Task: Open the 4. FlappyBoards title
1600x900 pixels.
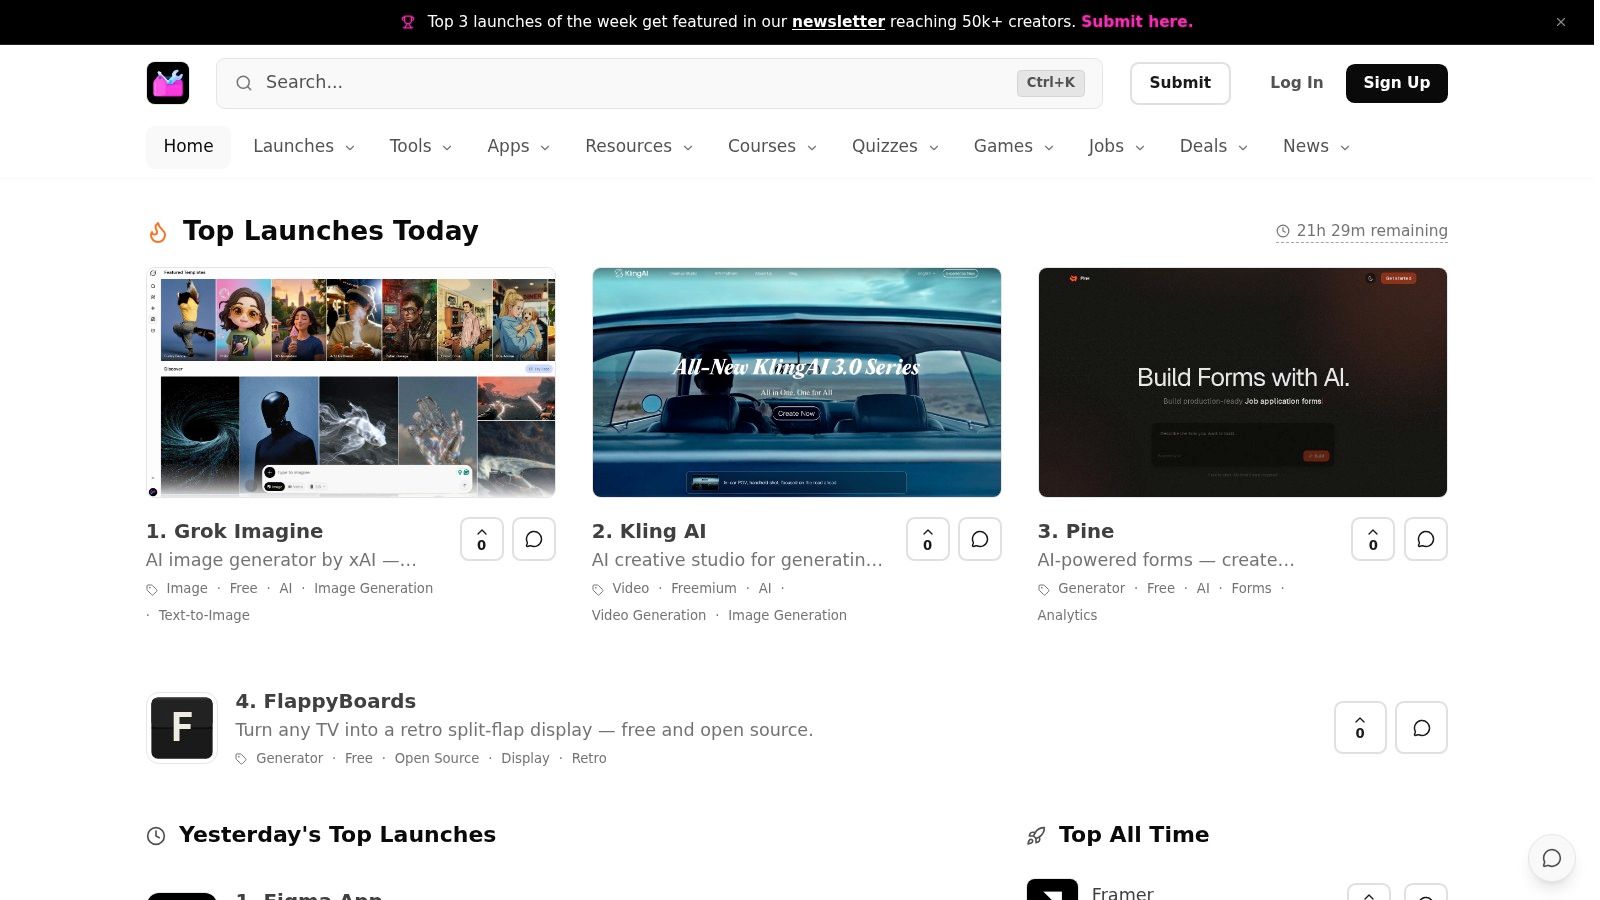Action: (325, 701)
